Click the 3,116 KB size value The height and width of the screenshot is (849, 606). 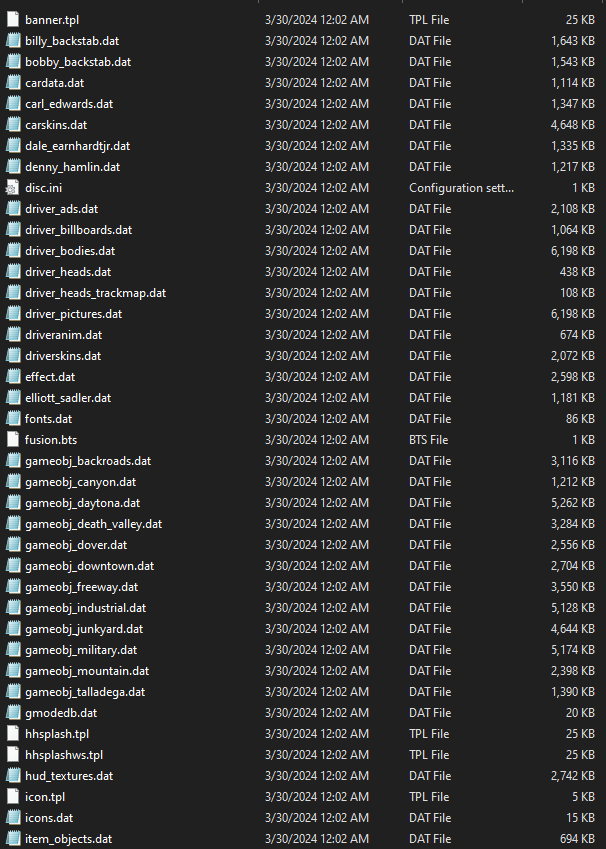(x=572, y=461)
